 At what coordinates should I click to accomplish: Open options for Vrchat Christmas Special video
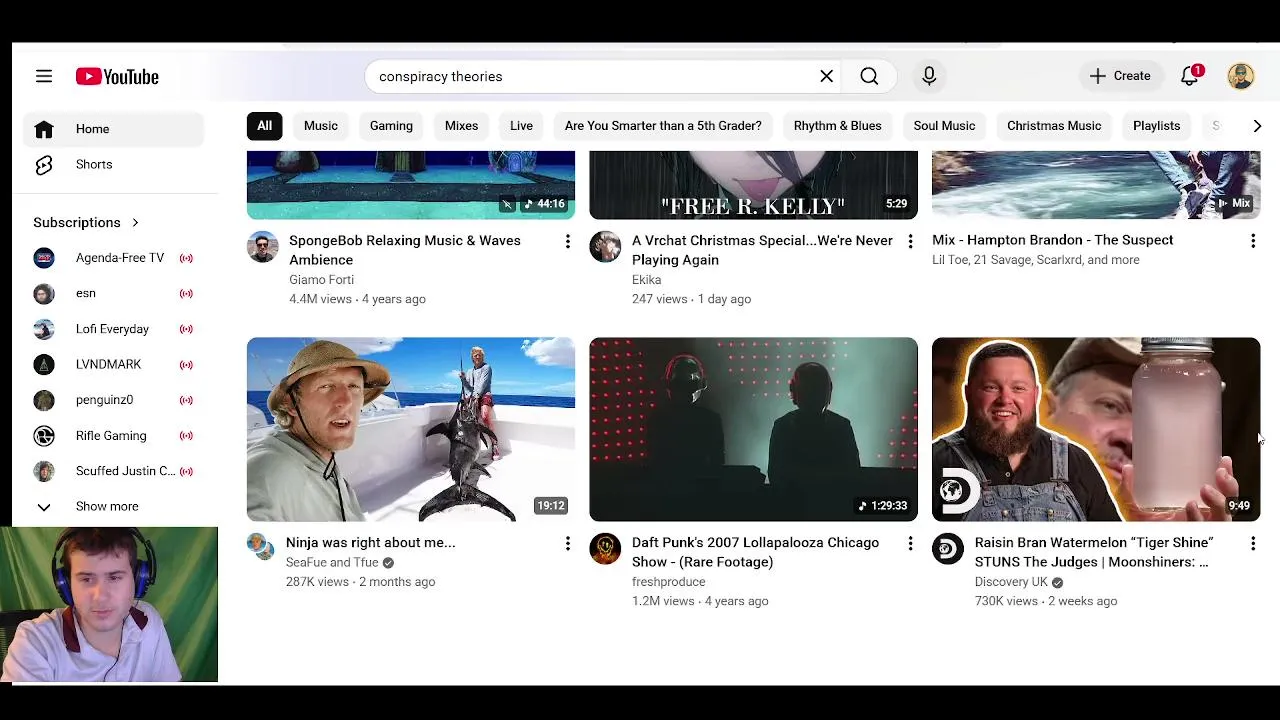pyautogui.click(x=910, y=241)
